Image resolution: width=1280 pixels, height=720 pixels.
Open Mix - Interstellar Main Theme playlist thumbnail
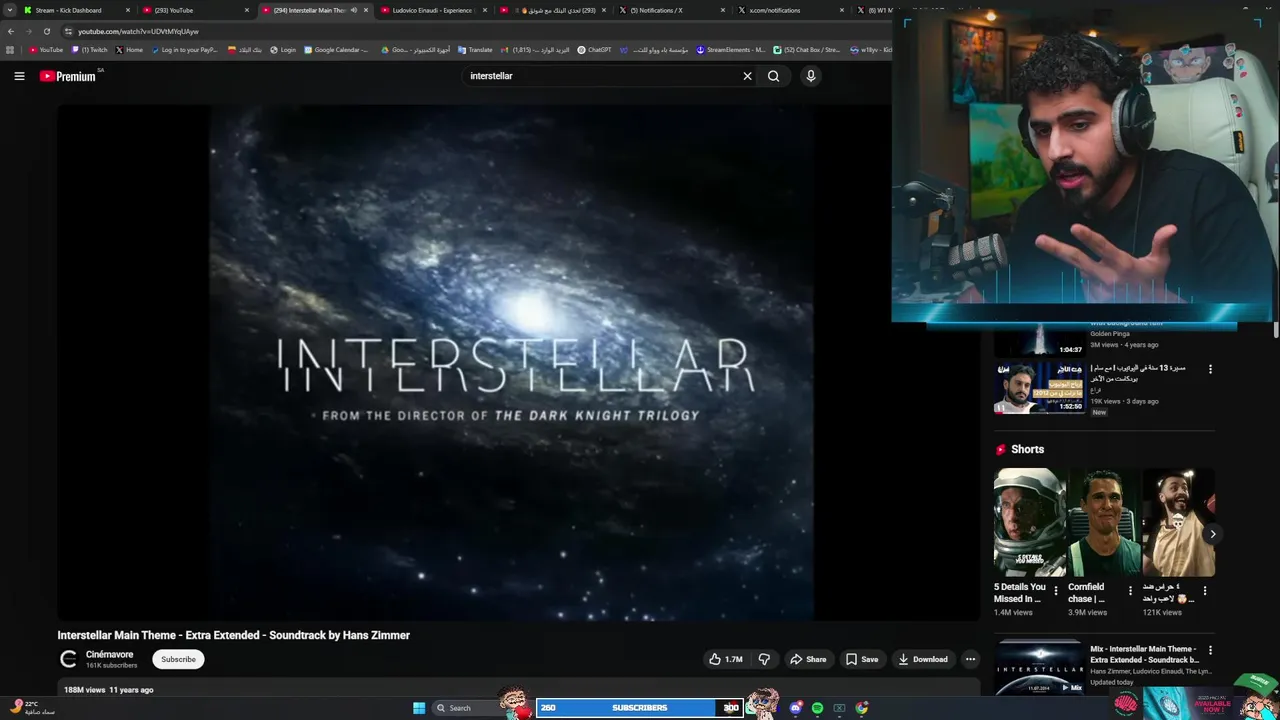pos(1039,667)
